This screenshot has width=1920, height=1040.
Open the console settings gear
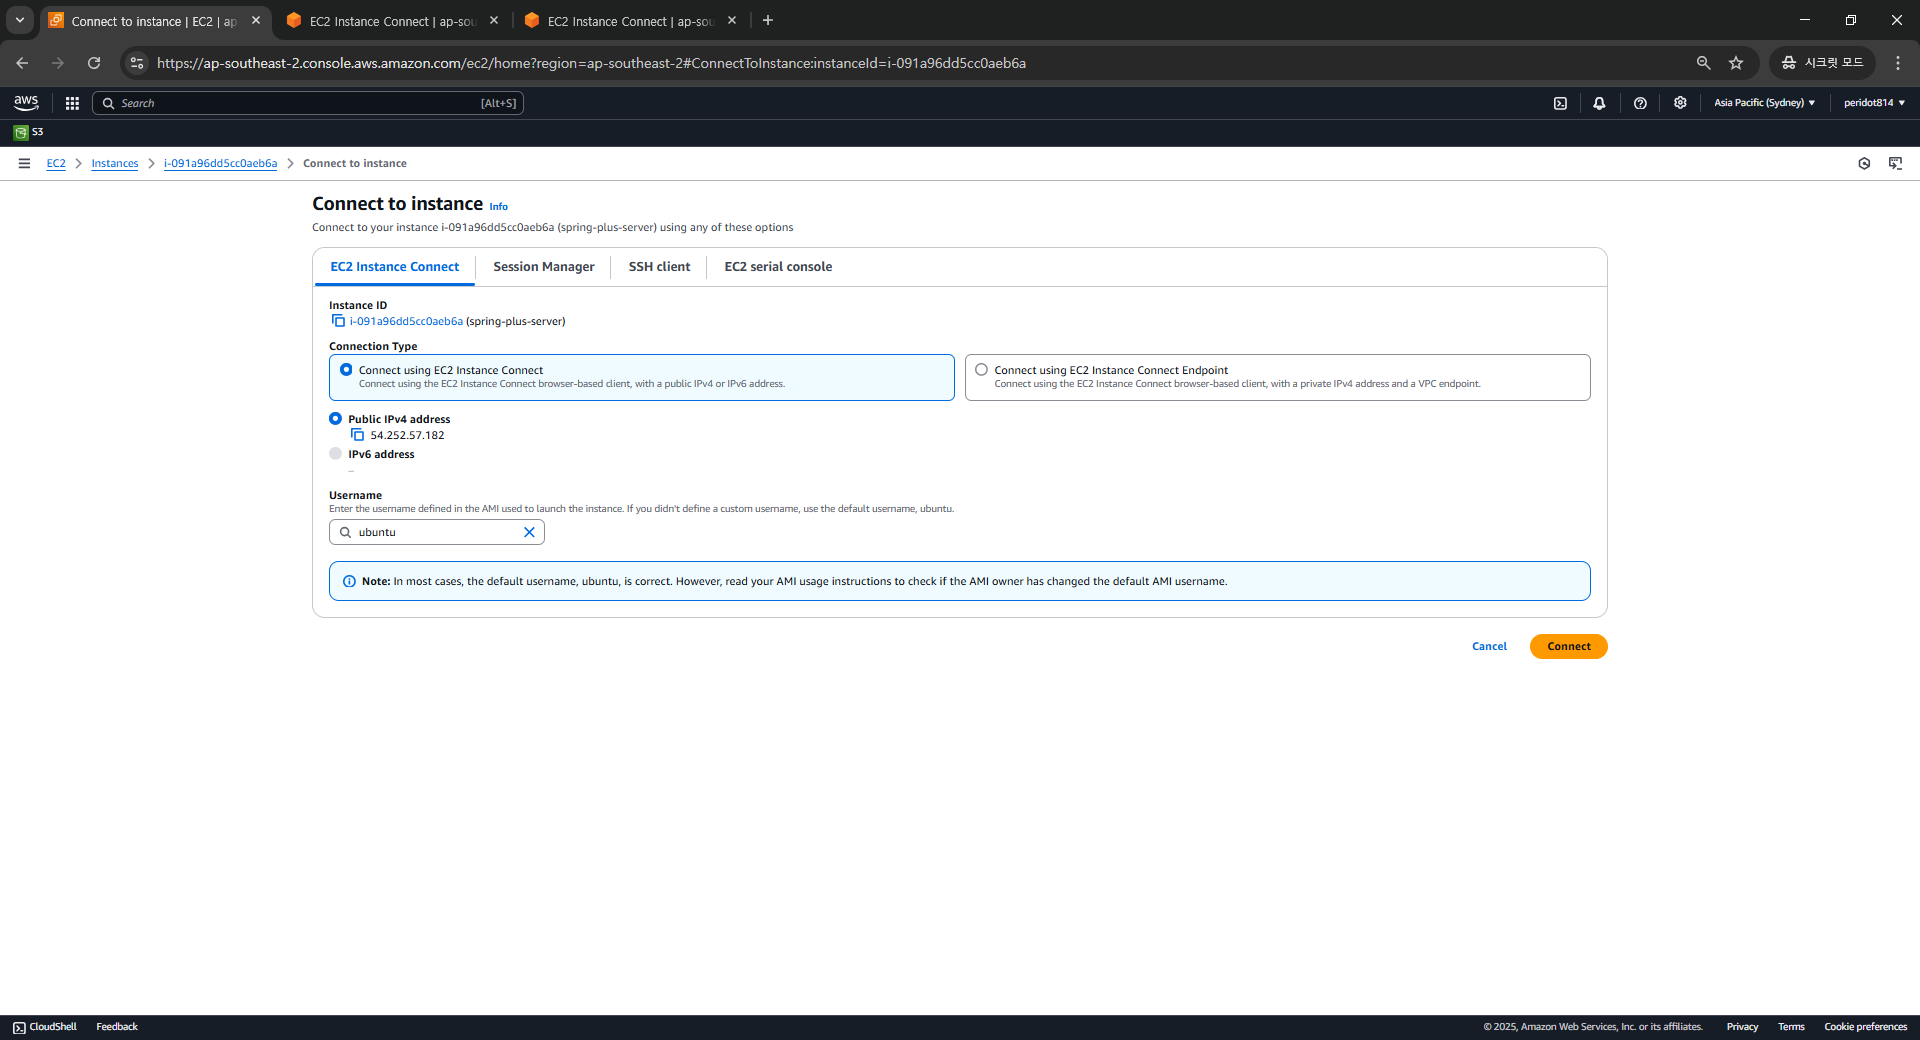point(1680,103)
